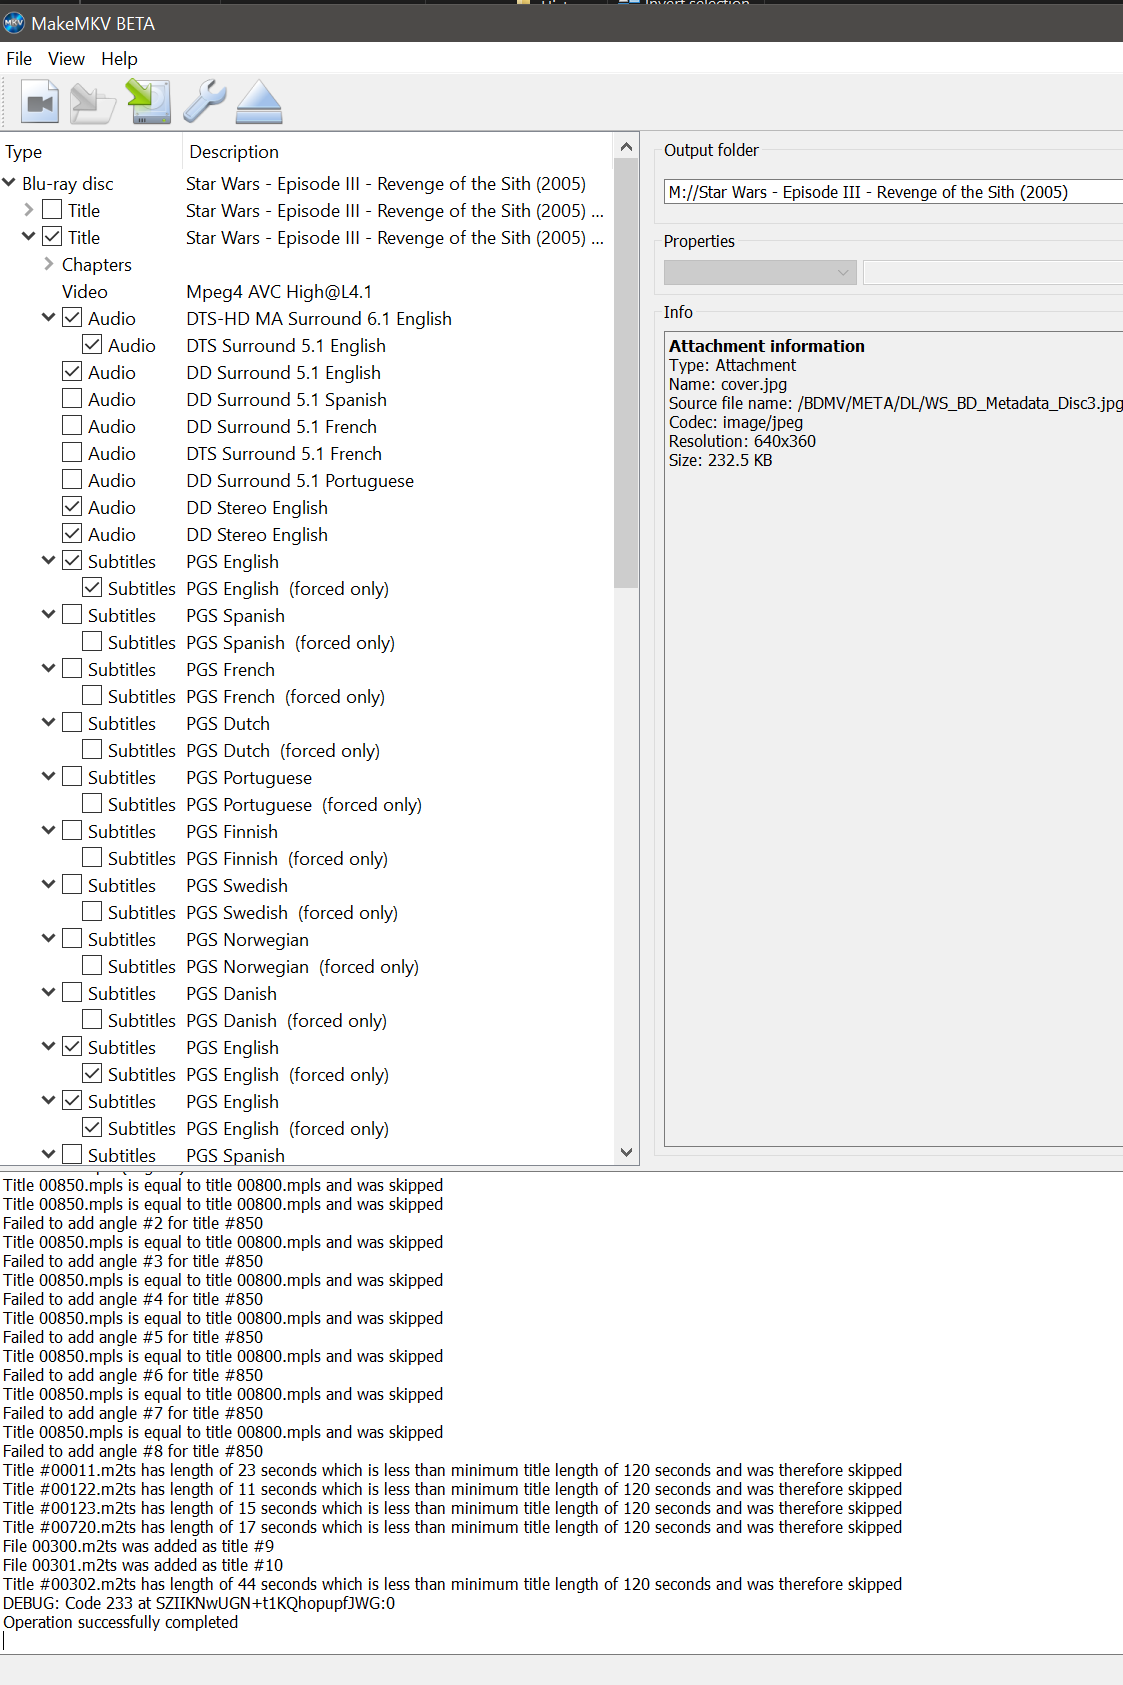1123x1685 pixels.
Task: Uncheck DD Surround 5.1 English audio
Action: (72, 372)
